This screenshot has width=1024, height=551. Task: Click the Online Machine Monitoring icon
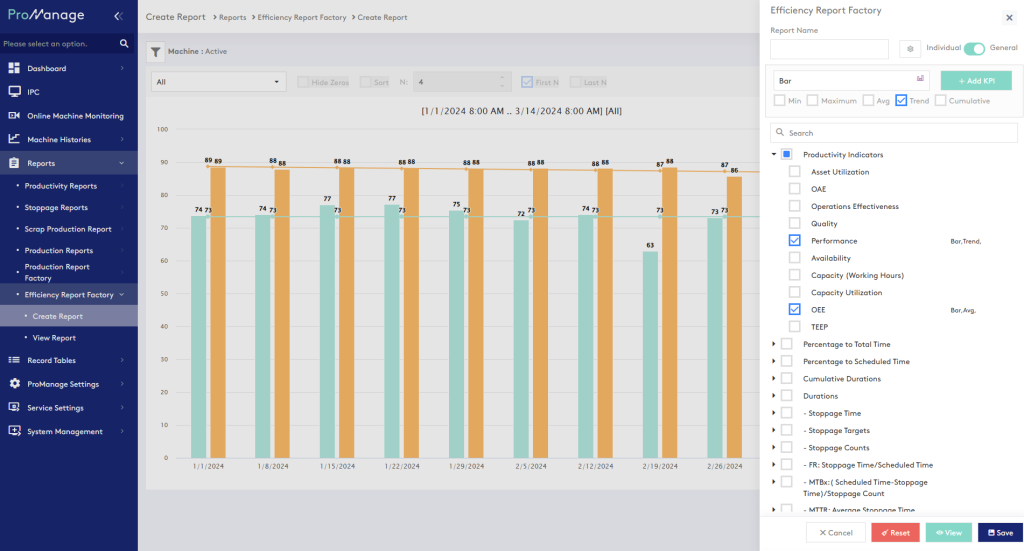point(15,116)
